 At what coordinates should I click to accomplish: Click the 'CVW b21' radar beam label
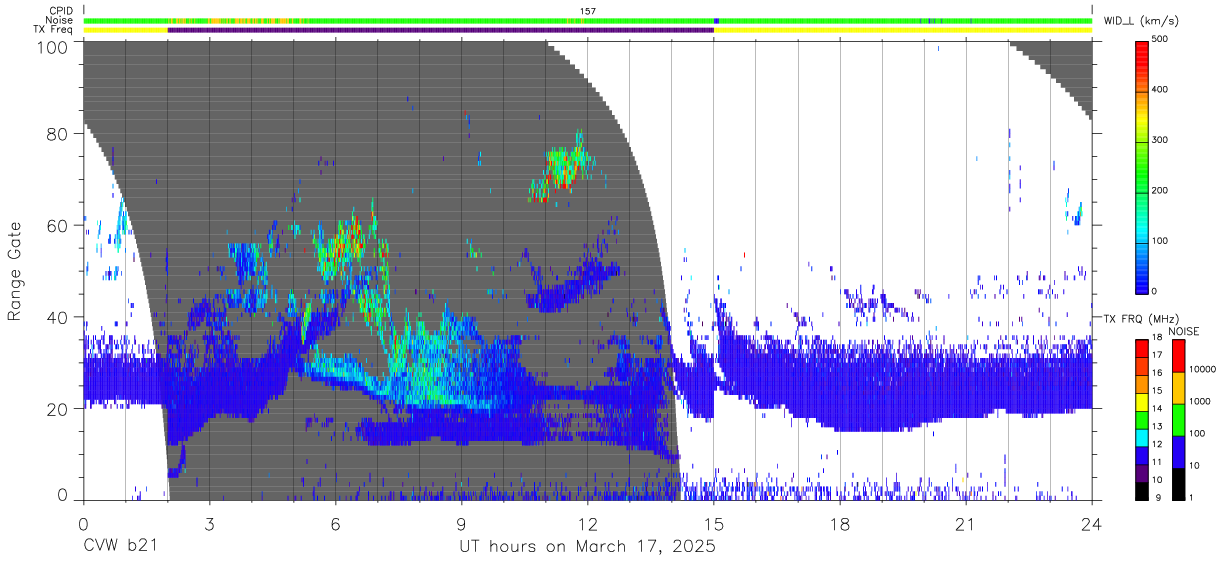121,547
